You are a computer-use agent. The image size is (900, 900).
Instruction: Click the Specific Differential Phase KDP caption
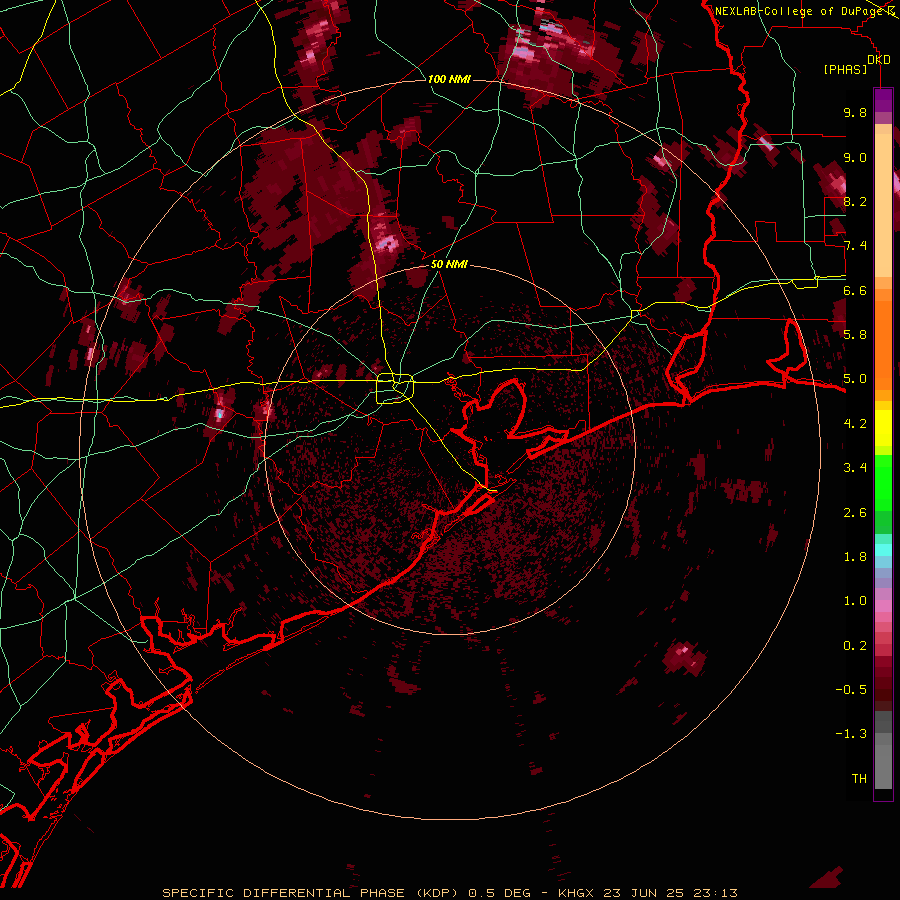(449, 893)
